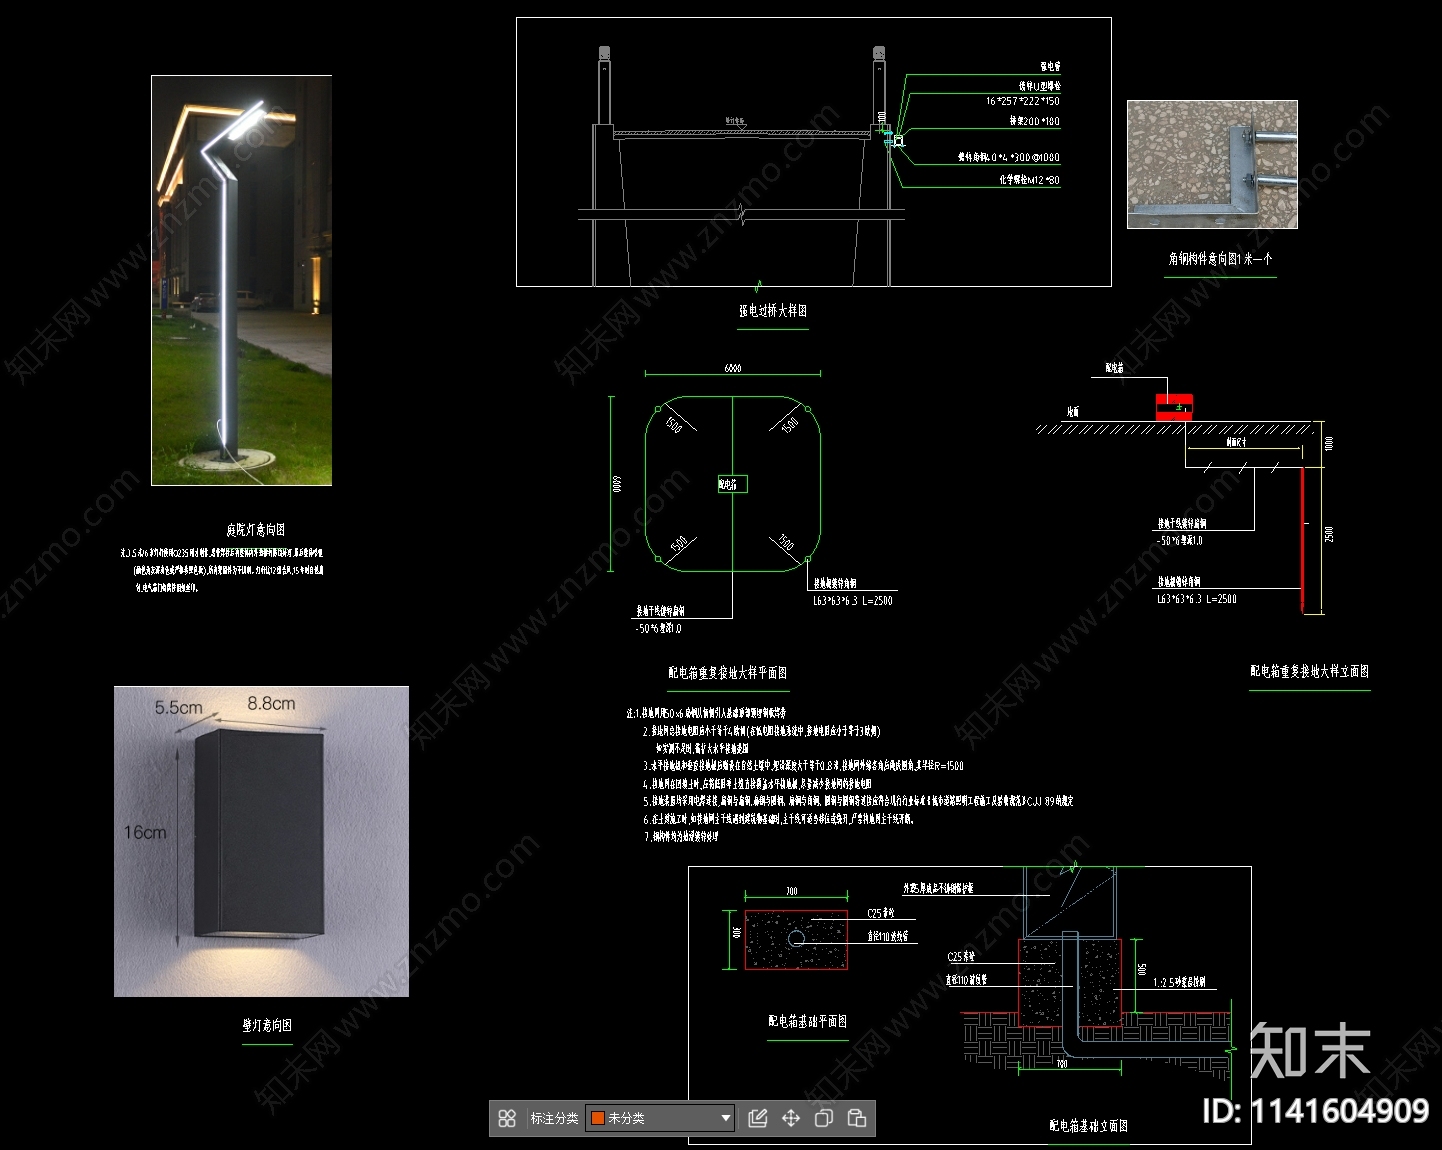Activate the move arrows tool
This screenshot has width=1442, height=1150.
pos(791,1118)
